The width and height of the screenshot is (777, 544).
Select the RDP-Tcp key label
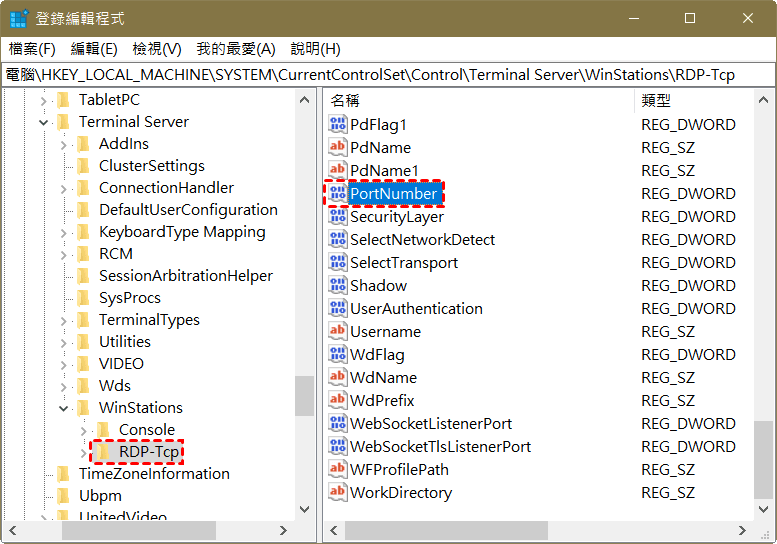pyautogui.click(x=149, y=452)
